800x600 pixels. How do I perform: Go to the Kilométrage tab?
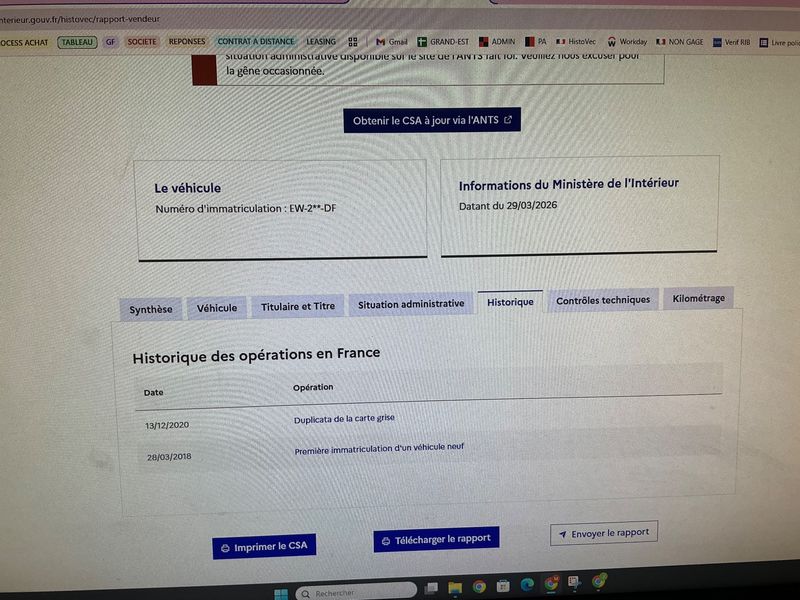pos(698,298)
